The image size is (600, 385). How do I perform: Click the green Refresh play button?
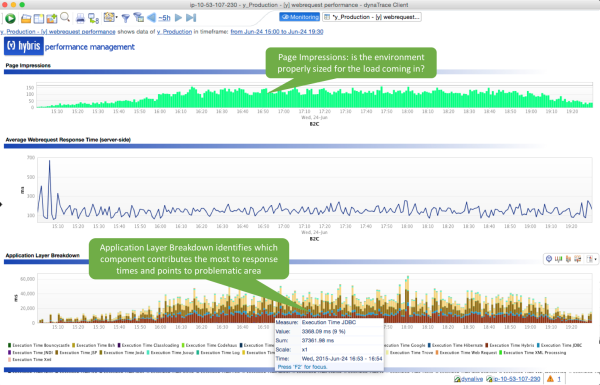(x=10, y=18)
